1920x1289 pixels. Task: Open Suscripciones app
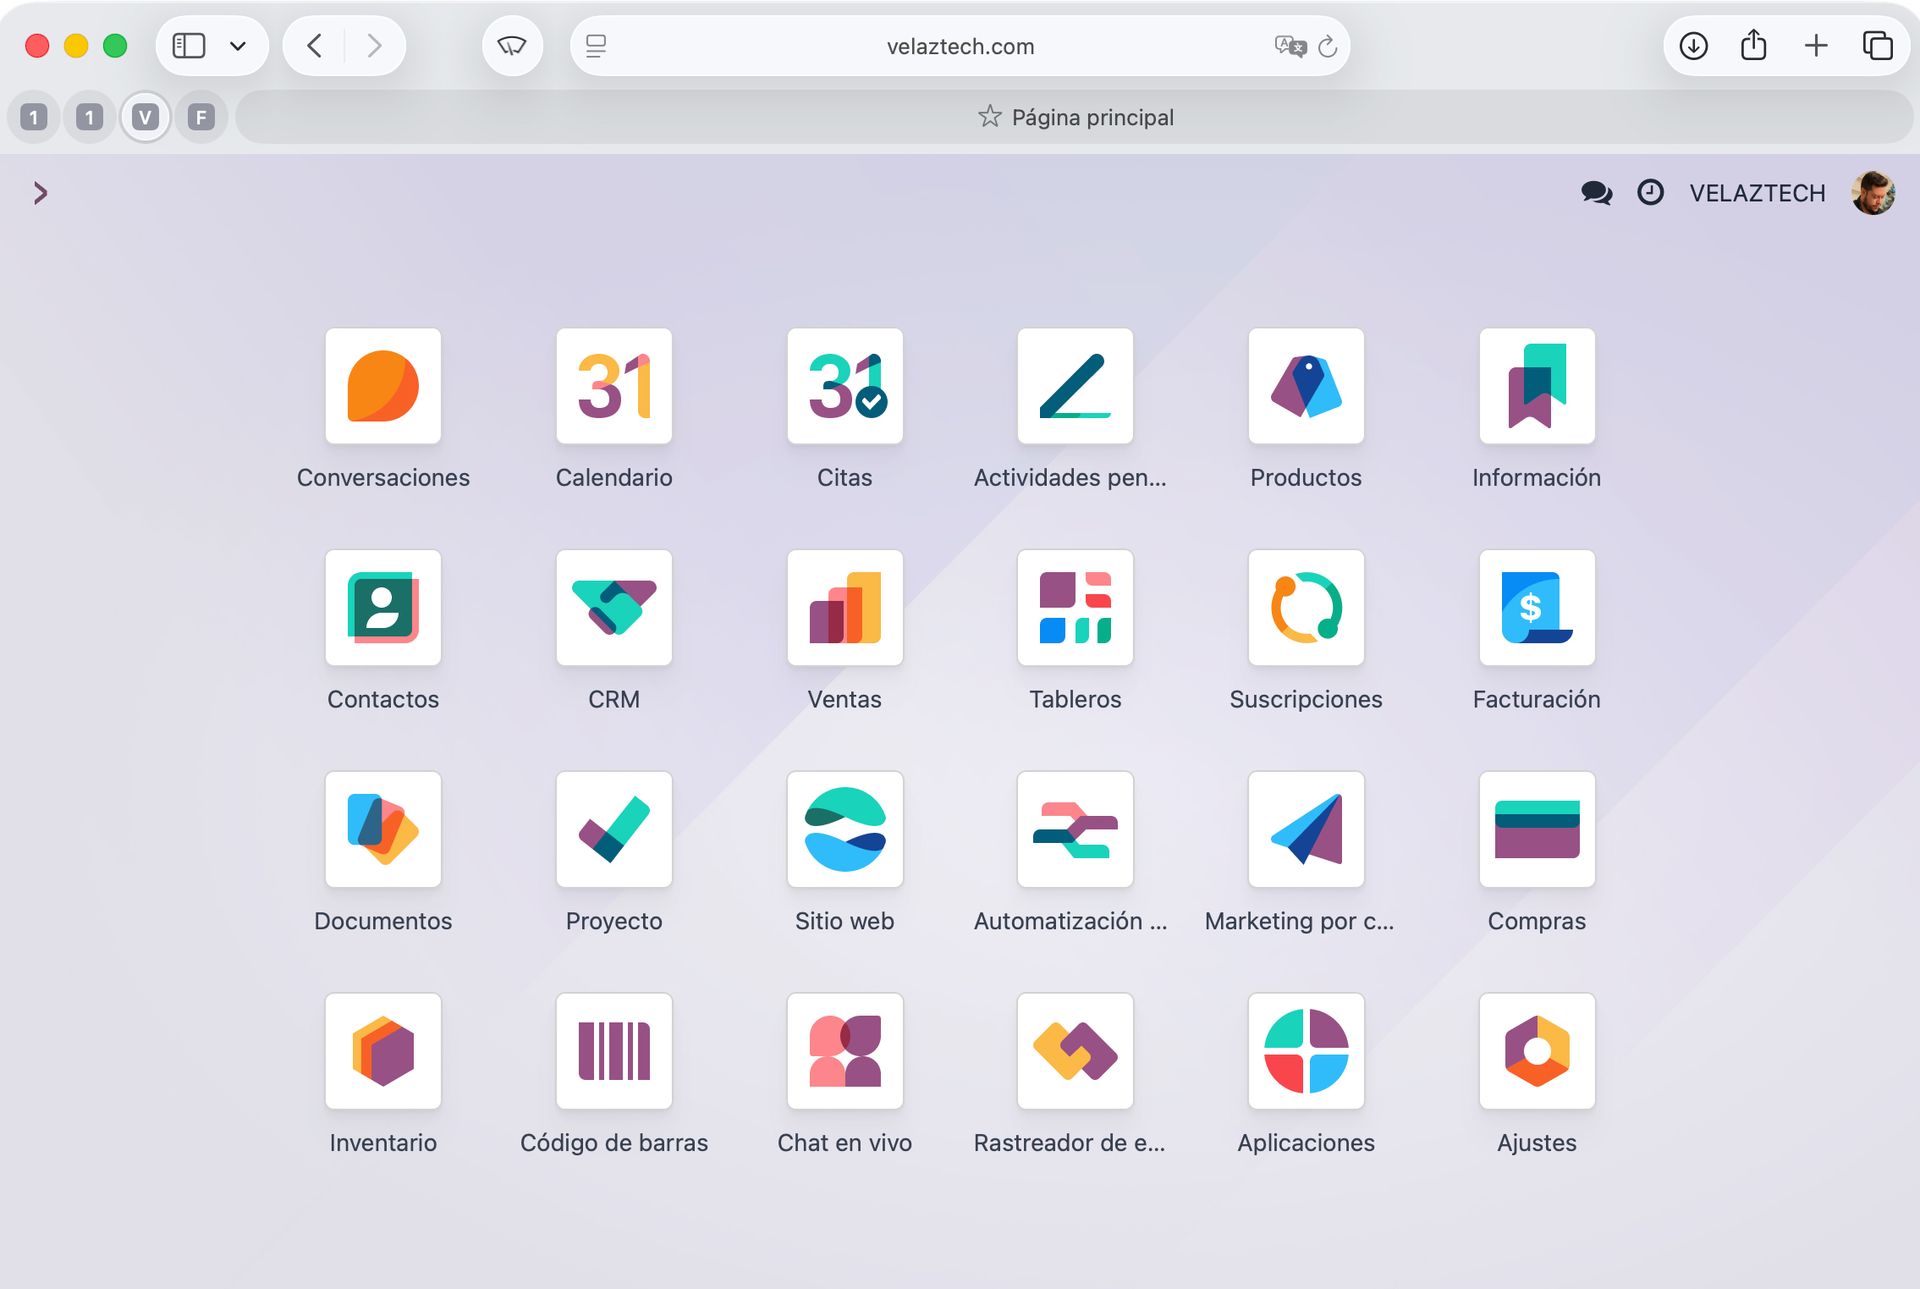tap(1305, 608)
